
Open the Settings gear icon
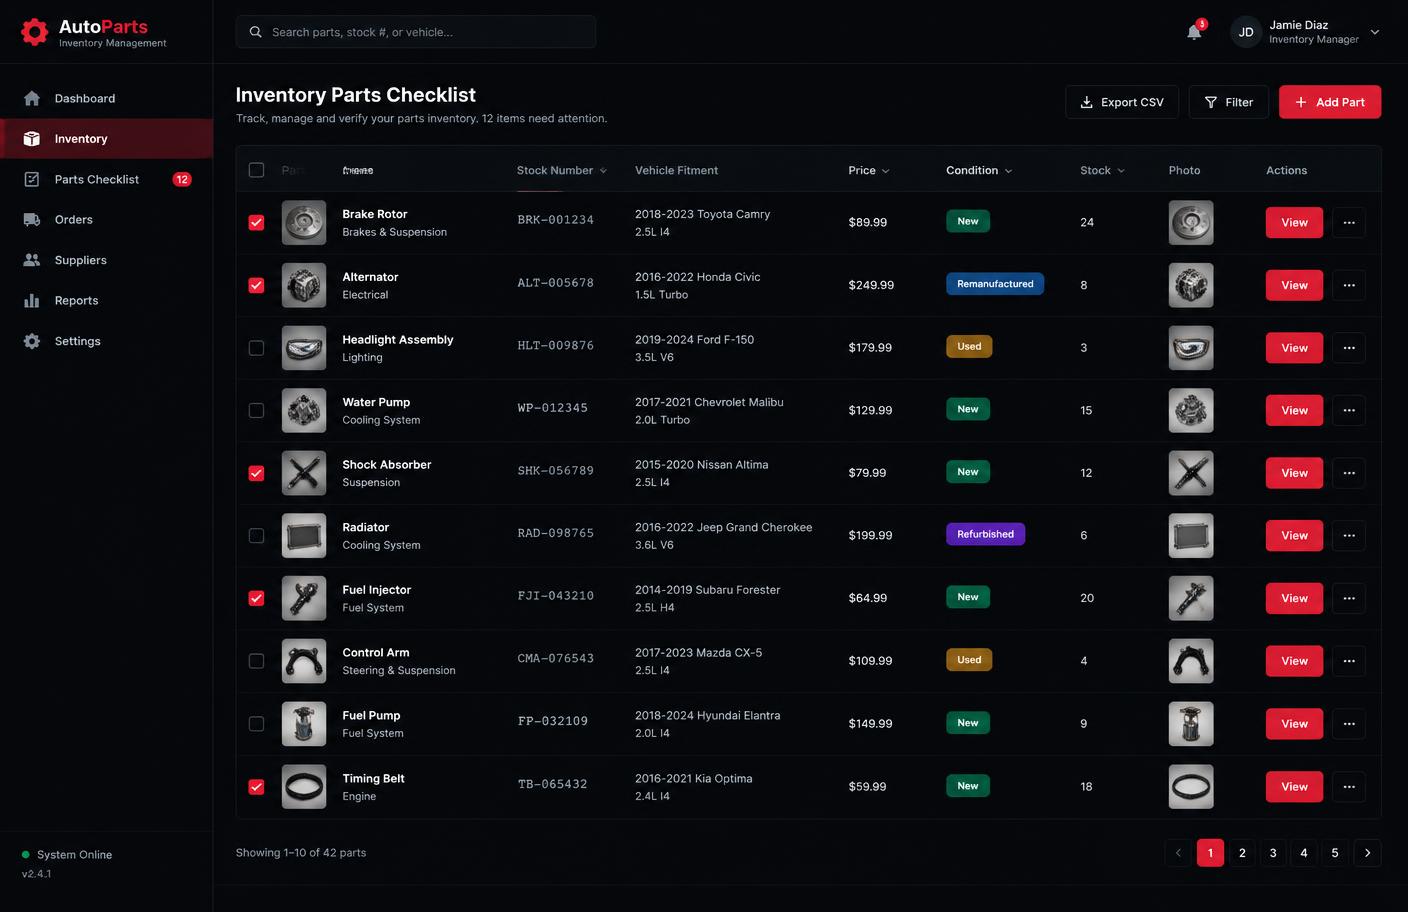pos(32,341)
